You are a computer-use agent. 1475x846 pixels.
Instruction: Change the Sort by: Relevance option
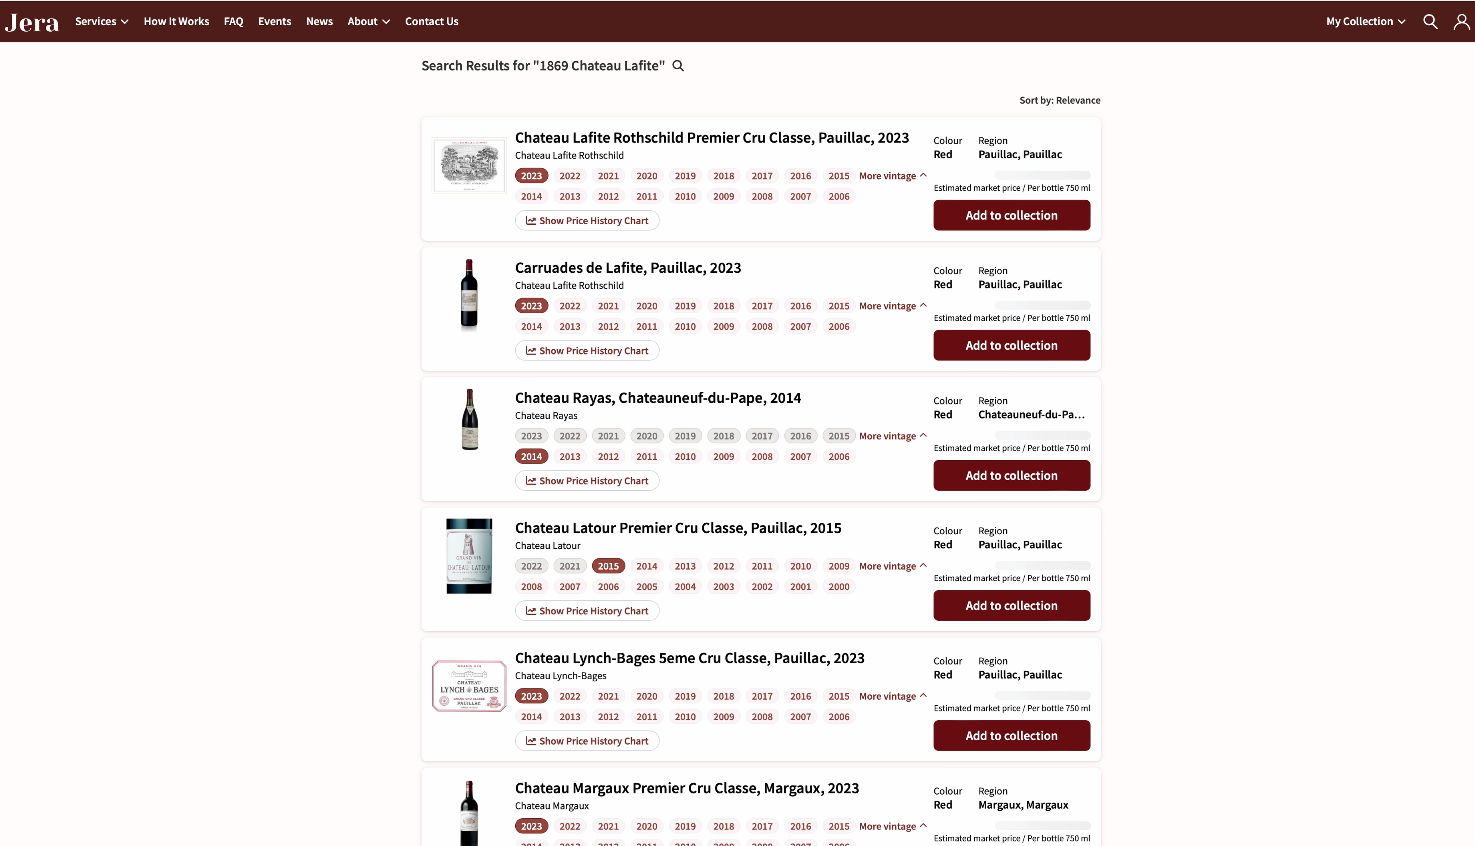[1060, 100]
